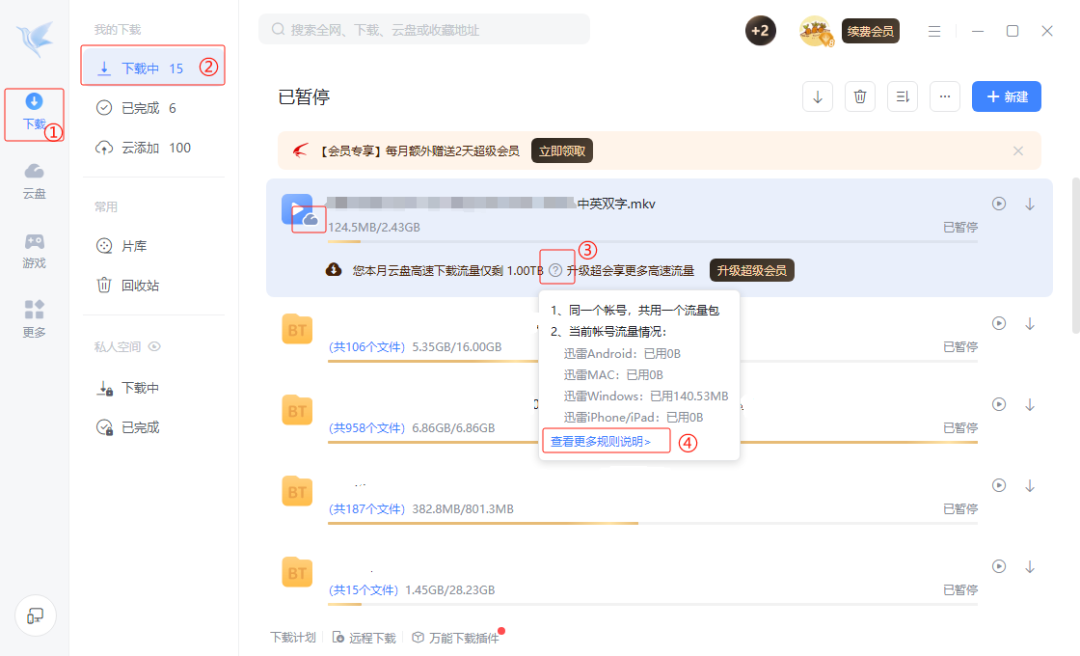Open the hamburger main menu
Screen dimensions: 1080x656
point(934,31)
